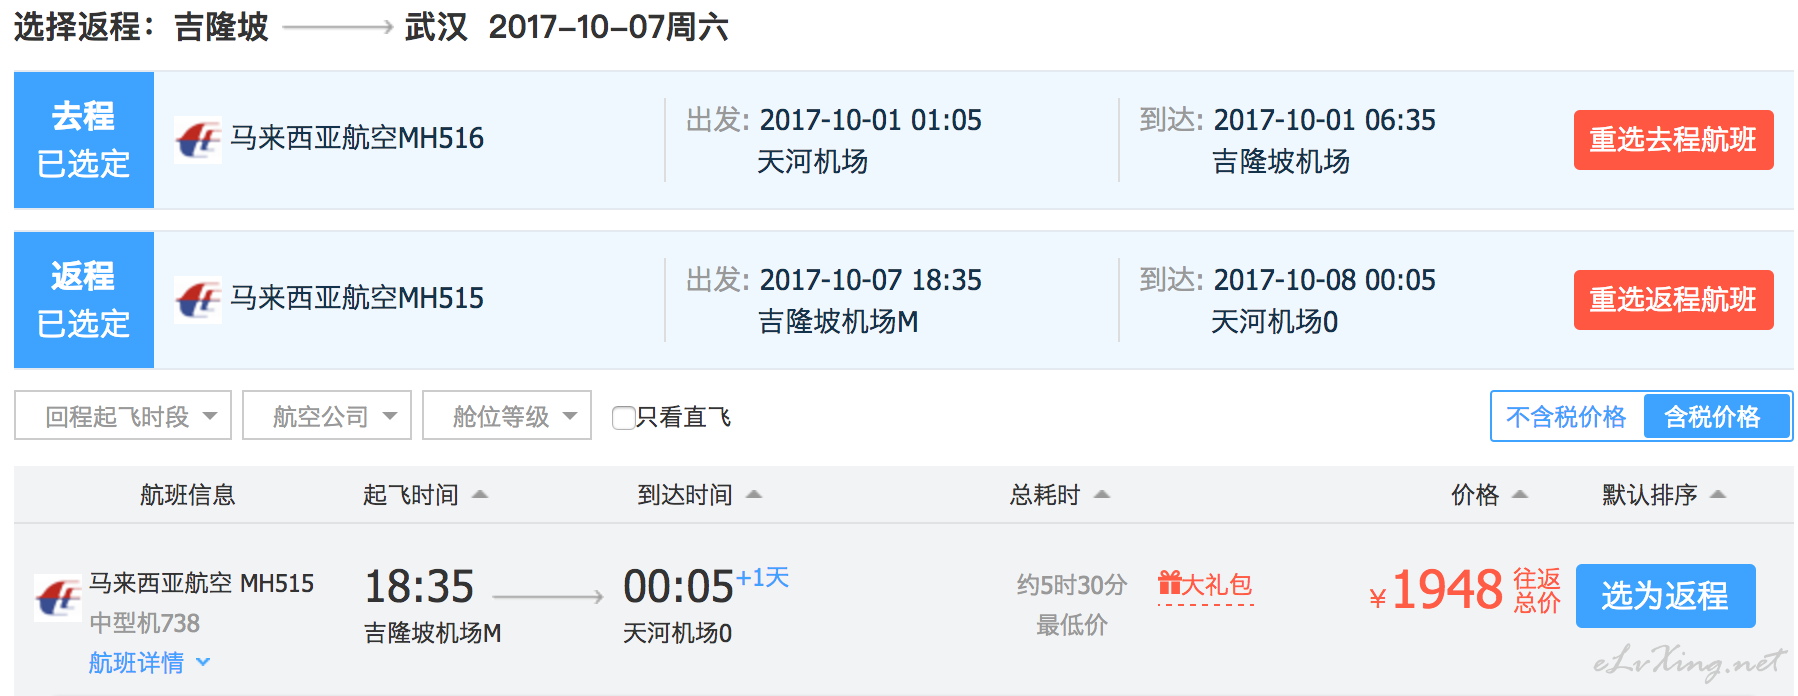Open the 航空公司 filter dropdown
Viewport: 1798px width, 696px height.
[327, 415]
